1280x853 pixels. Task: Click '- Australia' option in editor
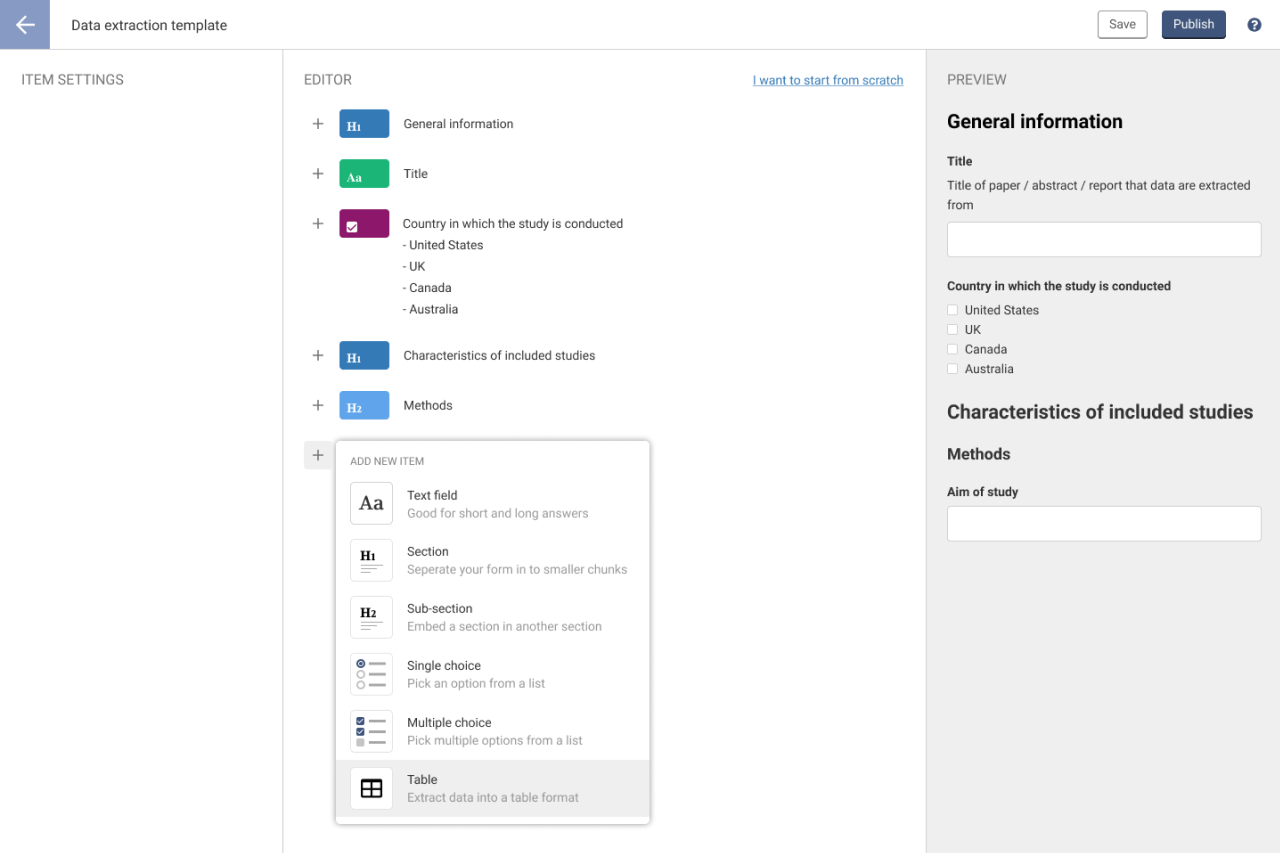pos(431,310)
